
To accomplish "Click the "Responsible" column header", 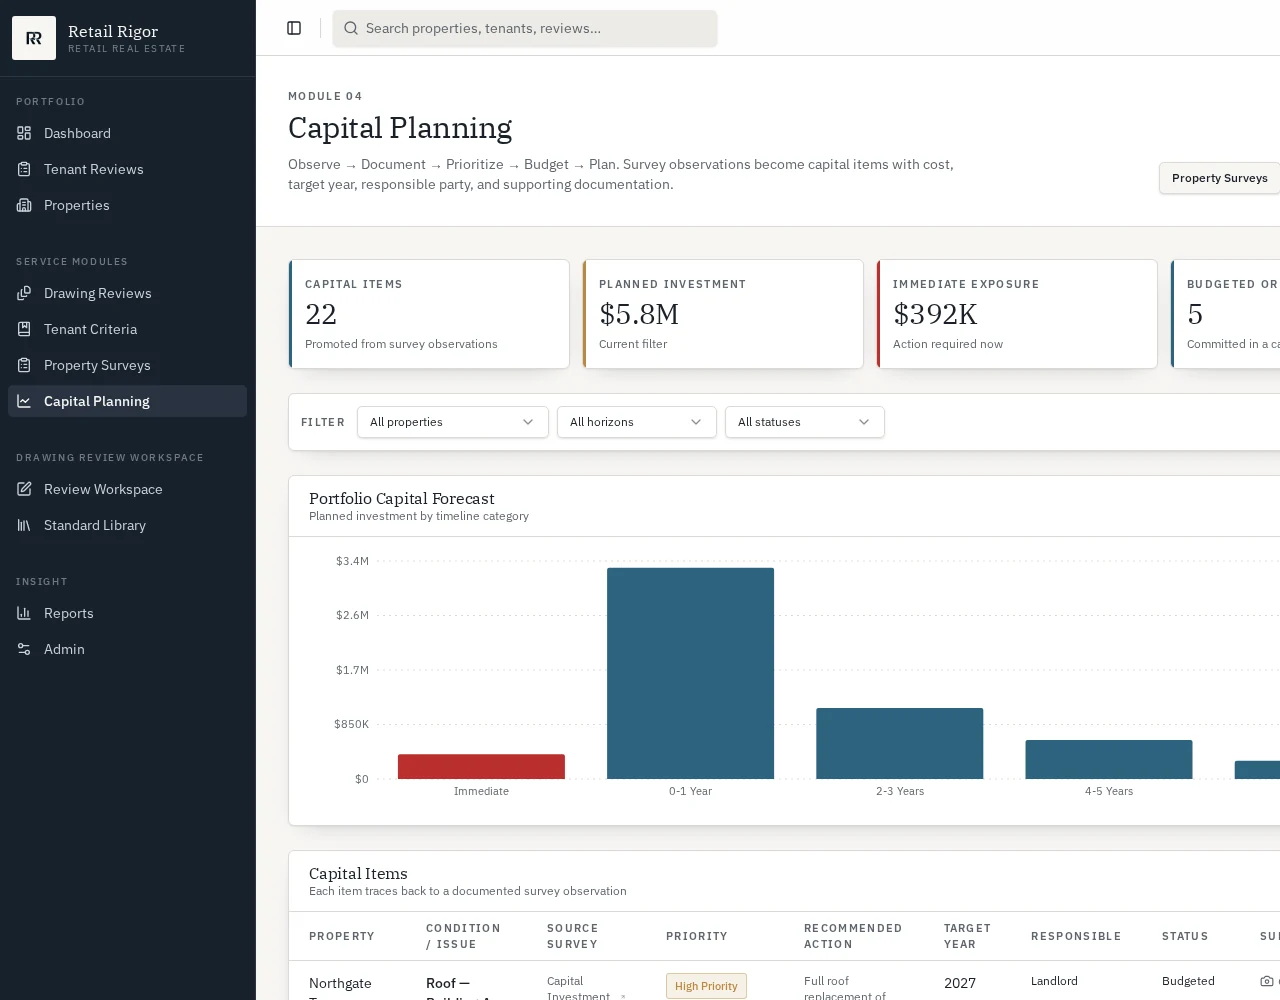I will [x=1076, y=936].
